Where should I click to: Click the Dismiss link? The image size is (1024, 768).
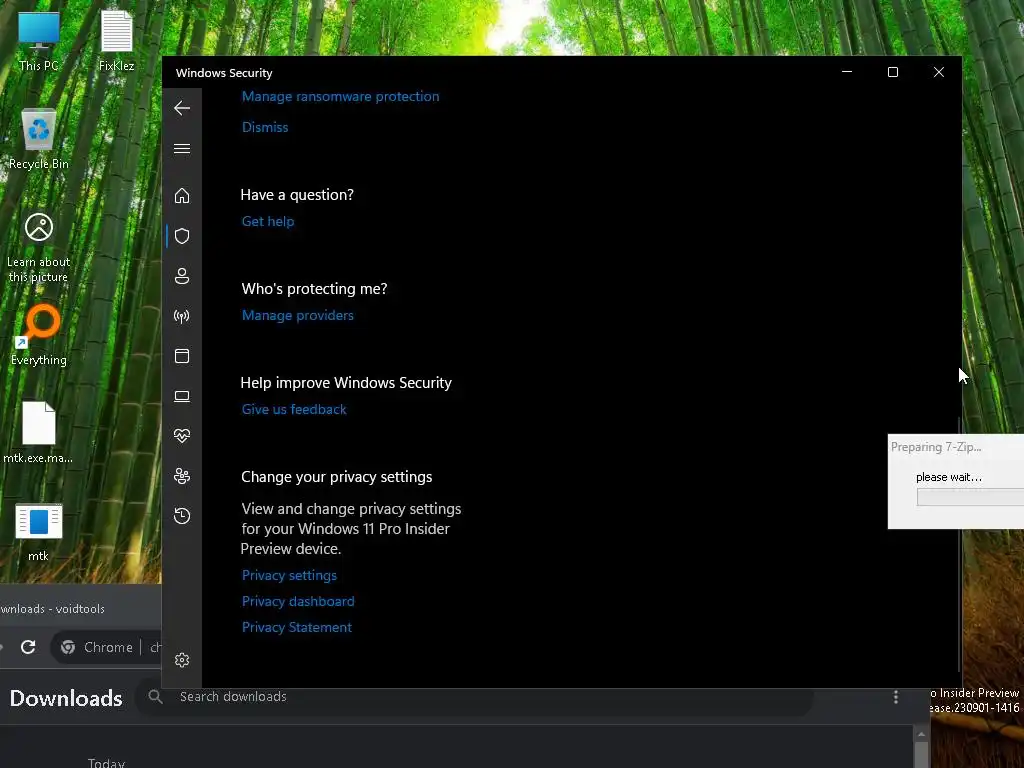(264, 127)
